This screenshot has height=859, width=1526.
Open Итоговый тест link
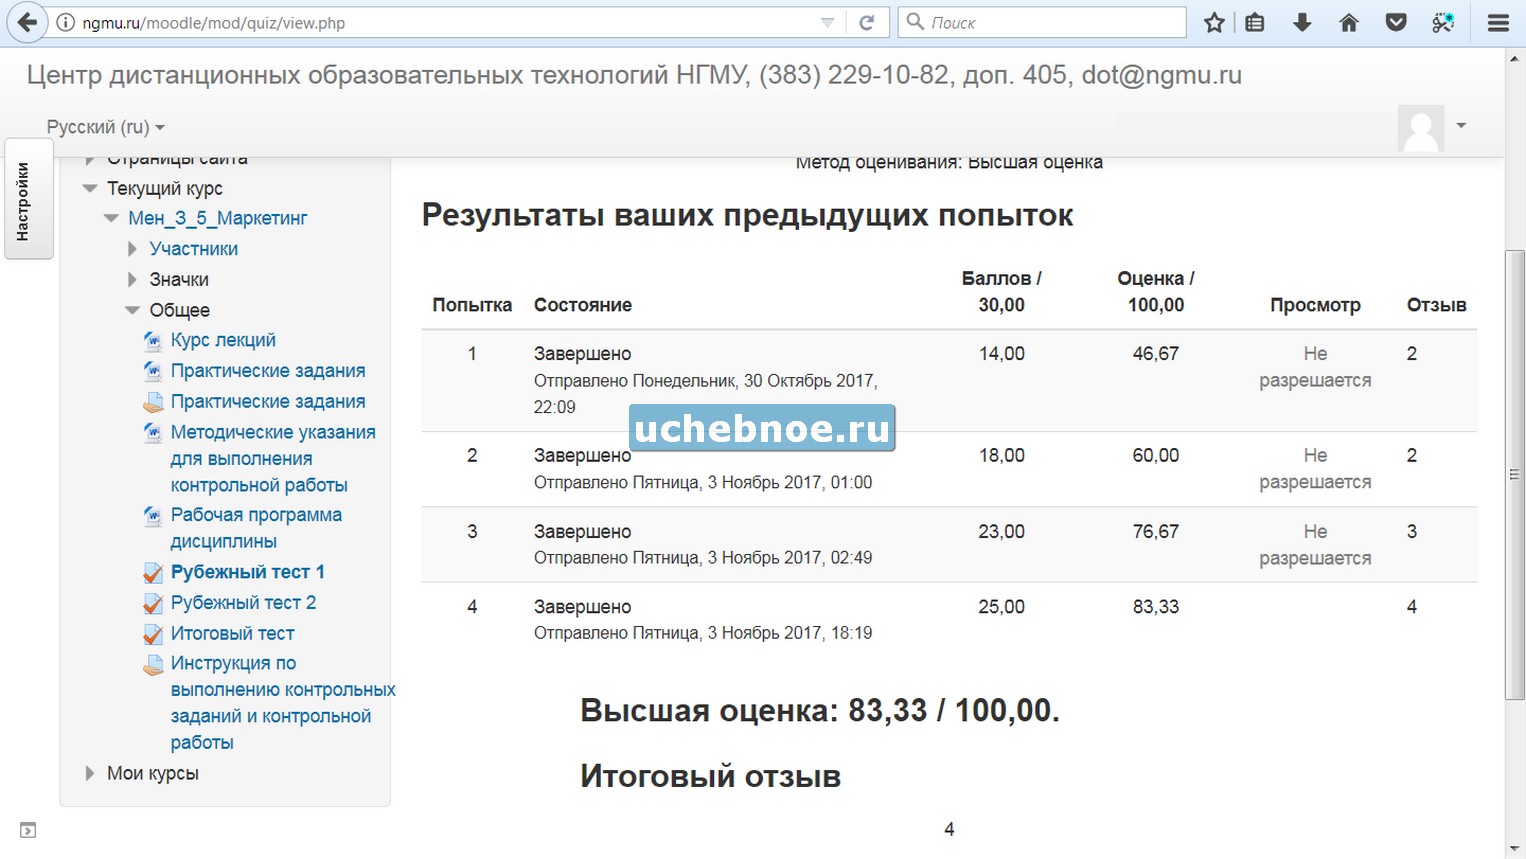pos(232,633)
